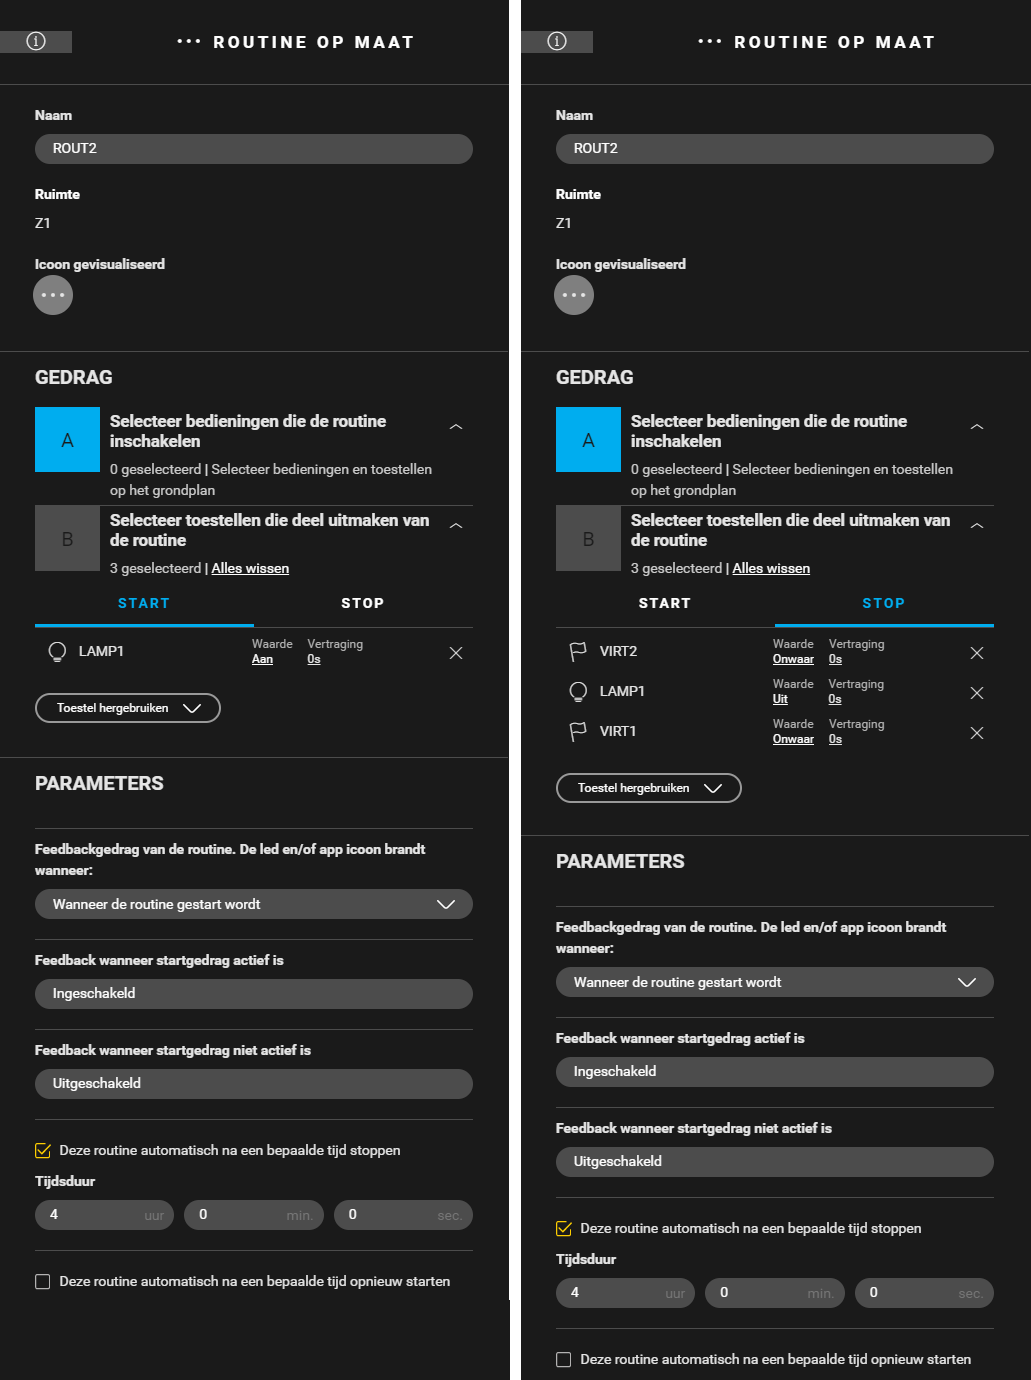This screenshot has height=1380, width=1031.
Task: Click the bulb icon of LAMP1 in the right panel
Action: pyautogui.click(x=578, y=692)
